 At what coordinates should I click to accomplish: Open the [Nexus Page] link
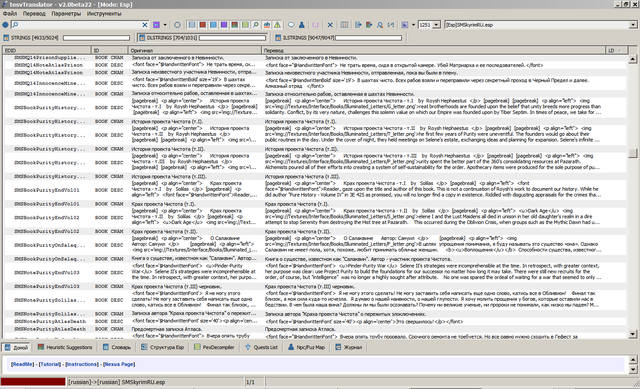(x=119, y=364)
